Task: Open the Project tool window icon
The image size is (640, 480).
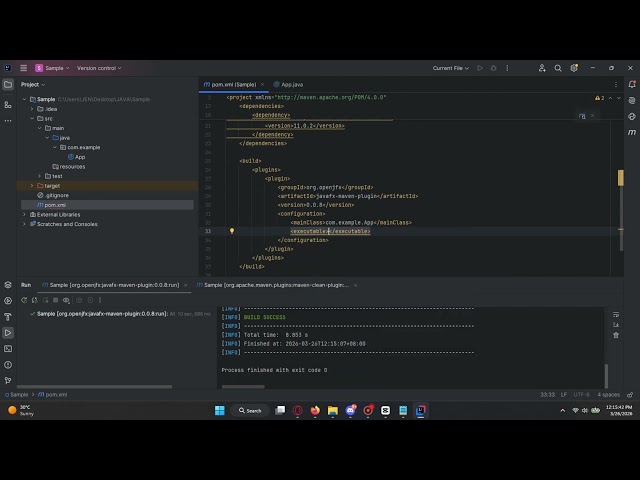Action: pyautogui.click(x=8, y=84)
